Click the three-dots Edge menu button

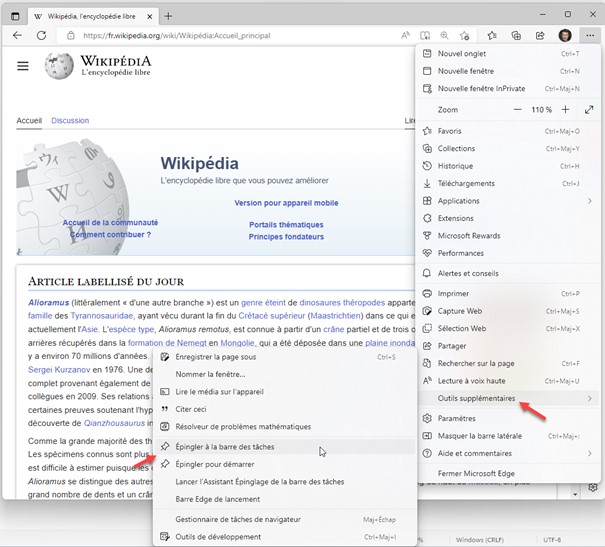pos(588,35)
